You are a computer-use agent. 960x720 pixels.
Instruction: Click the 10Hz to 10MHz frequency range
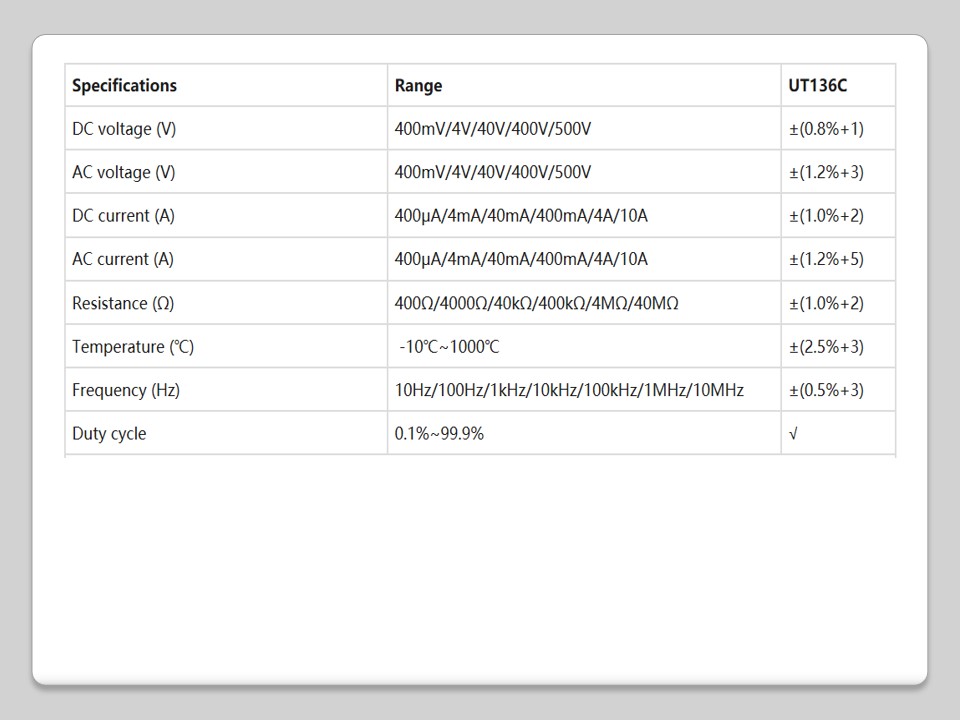click(x=569, y=390)
